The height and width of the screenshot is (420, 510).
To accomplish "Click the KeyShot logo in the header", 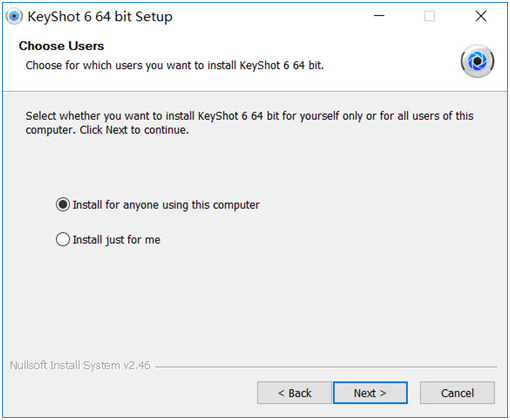I will (x=477, y=61).
